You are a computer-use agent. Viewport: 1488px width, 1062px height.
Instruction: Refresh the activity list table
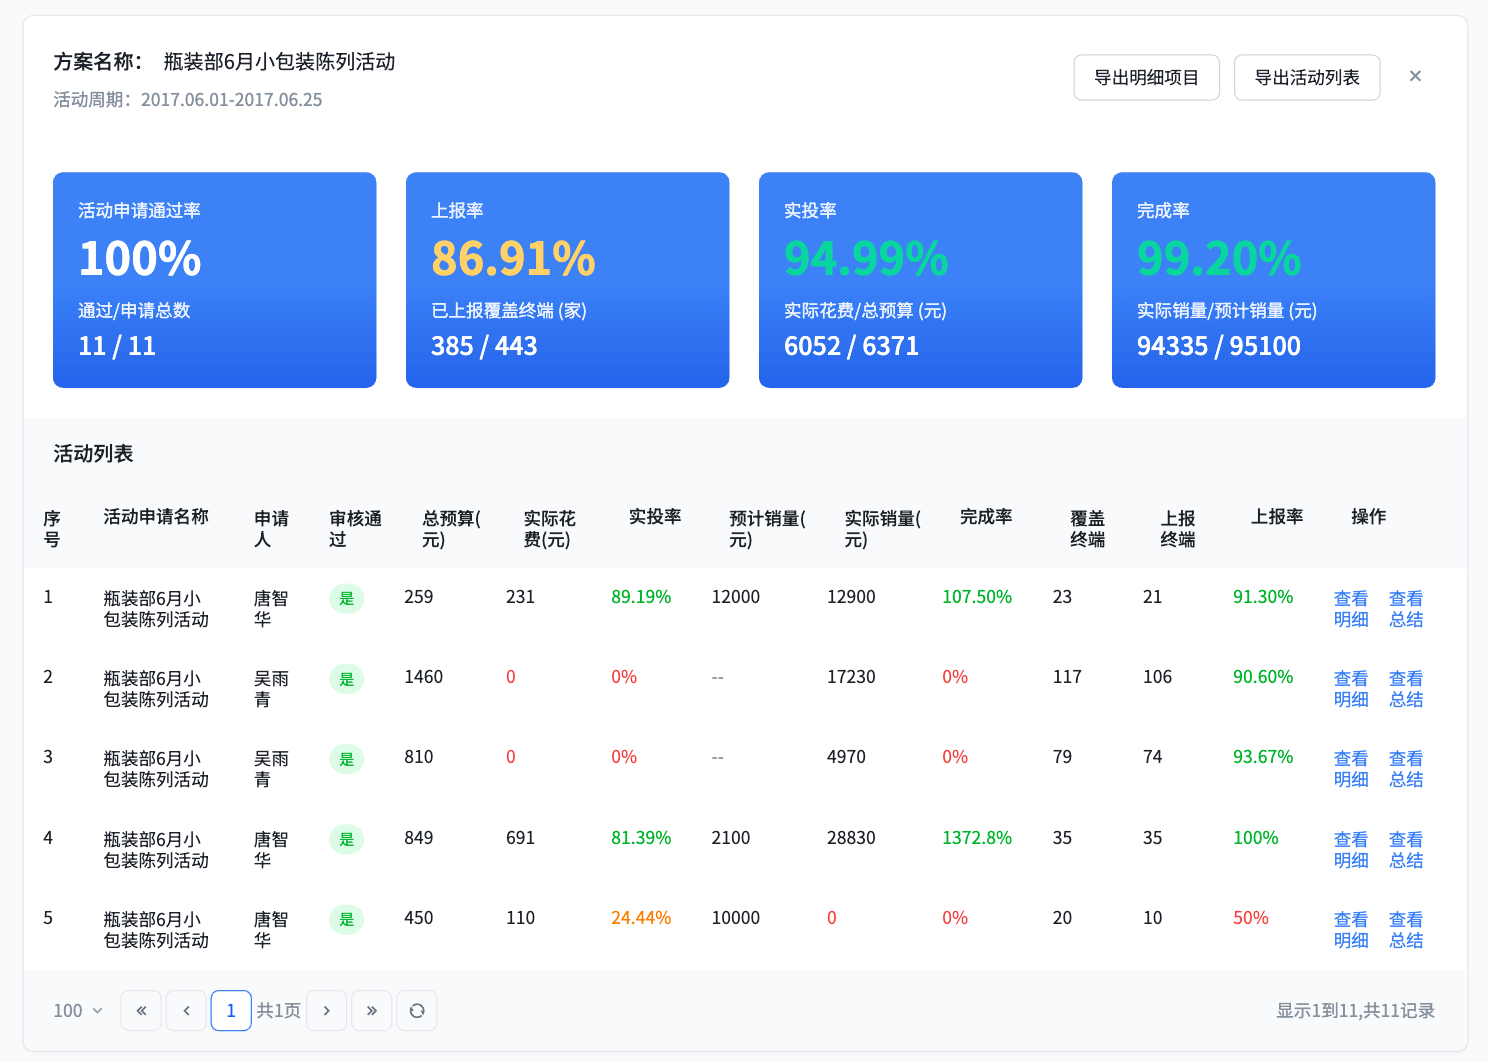coord(417,1010)
